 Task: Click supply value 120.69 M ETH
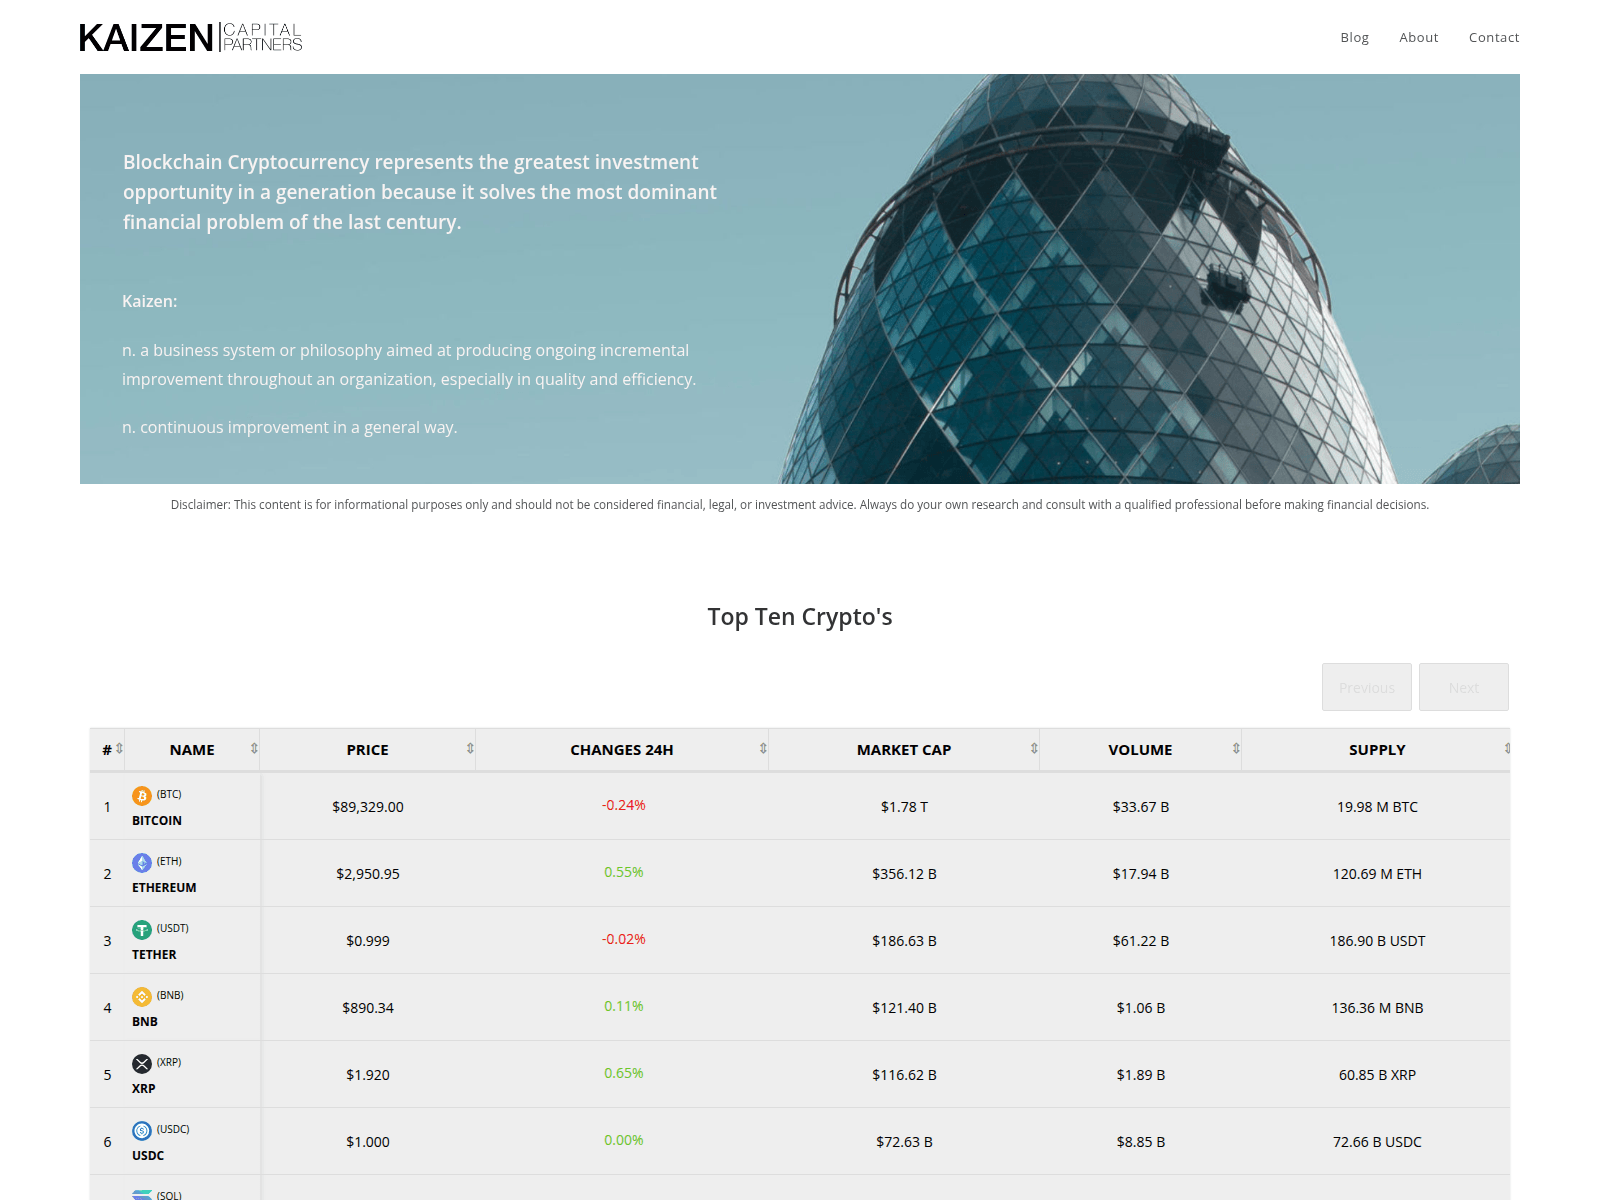click(1377, 874)
